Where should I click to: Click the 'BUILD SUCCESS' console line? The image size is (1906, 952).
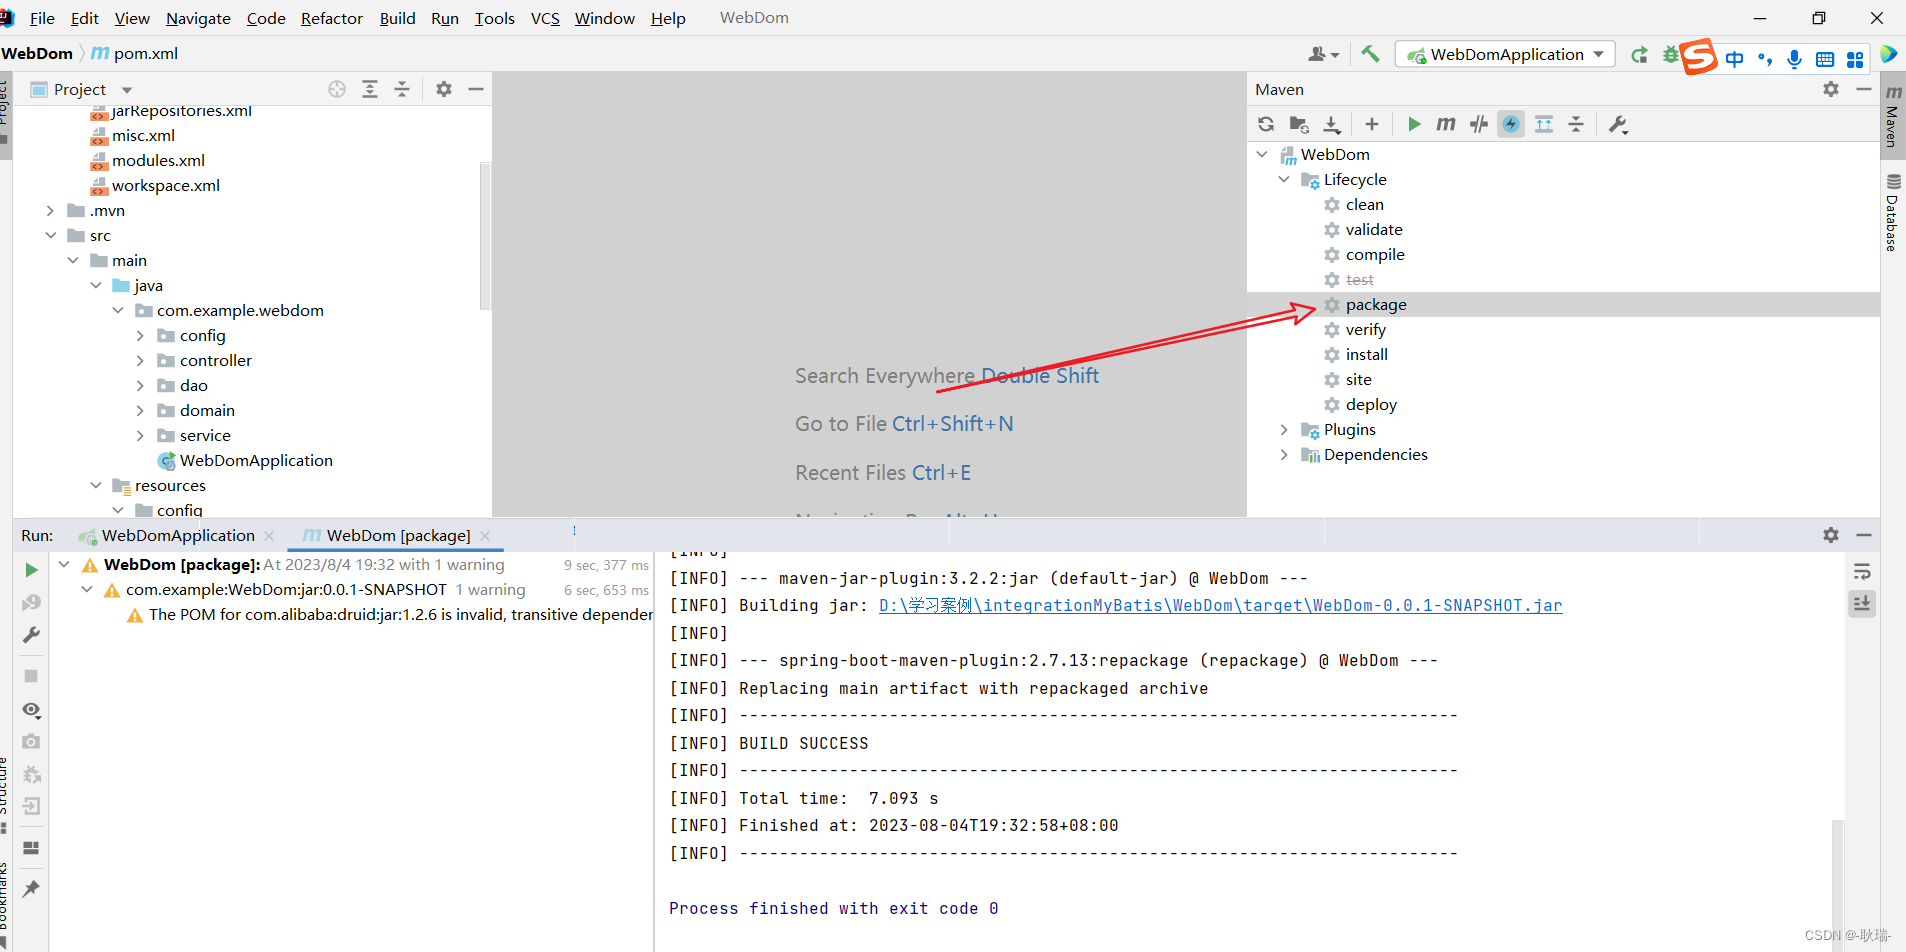804,743
